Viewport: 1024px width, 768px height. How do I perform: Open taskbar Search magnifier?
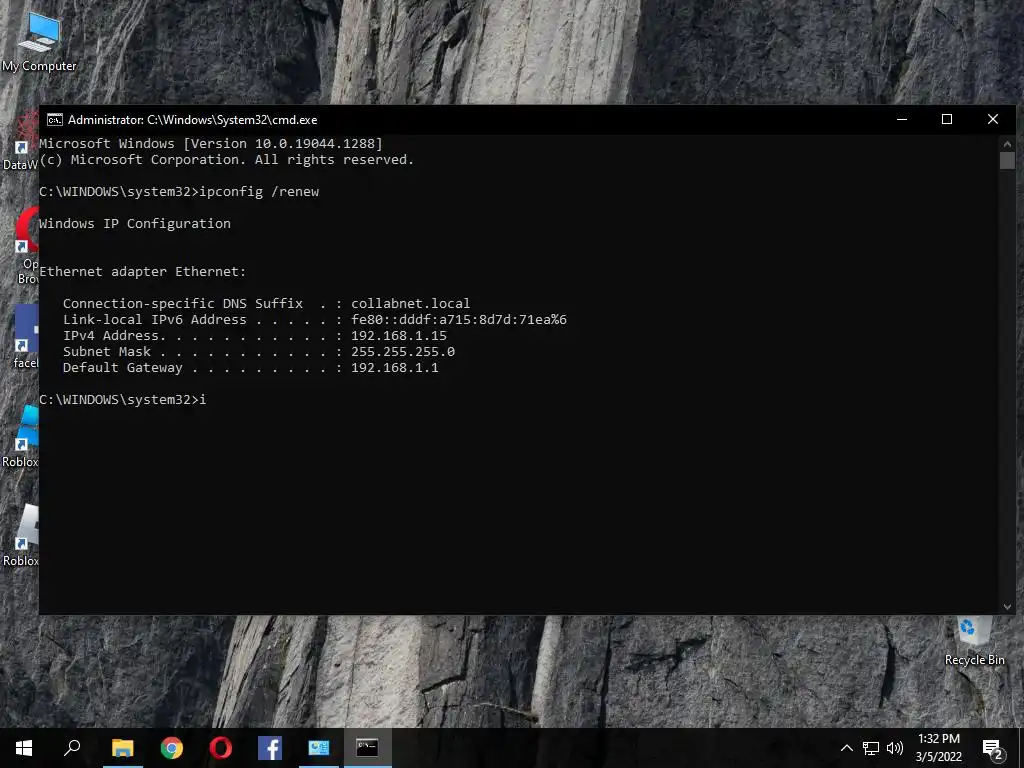(x=72, y=748)
